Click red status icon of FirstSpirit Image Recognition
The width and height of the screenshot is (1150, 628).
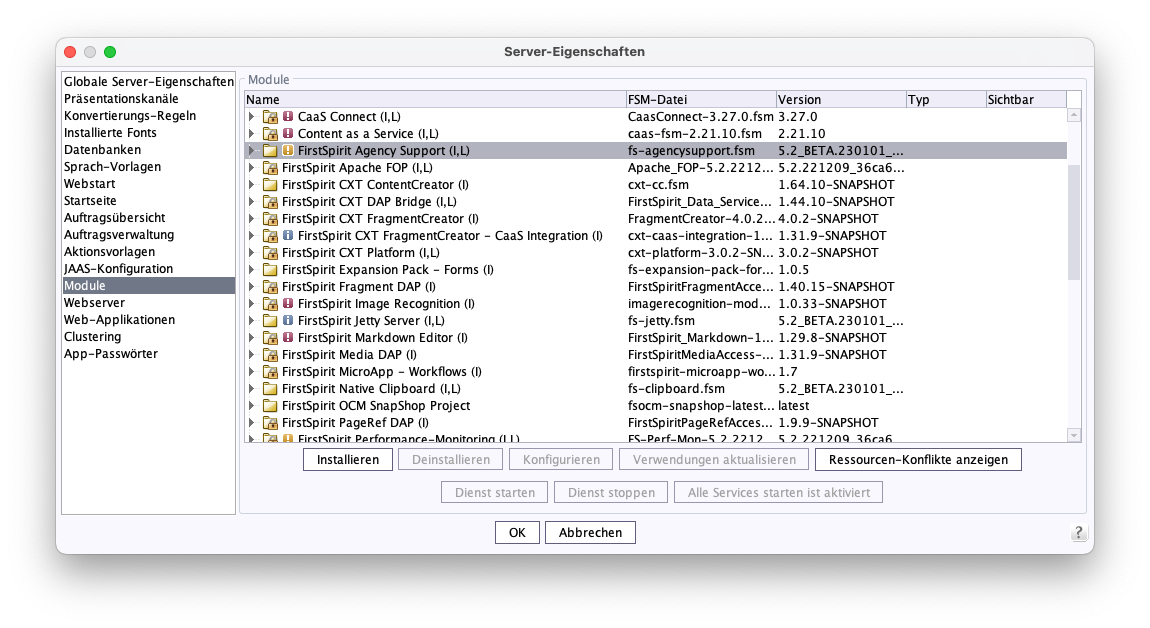pyautogui.click(x=288, y=303)
